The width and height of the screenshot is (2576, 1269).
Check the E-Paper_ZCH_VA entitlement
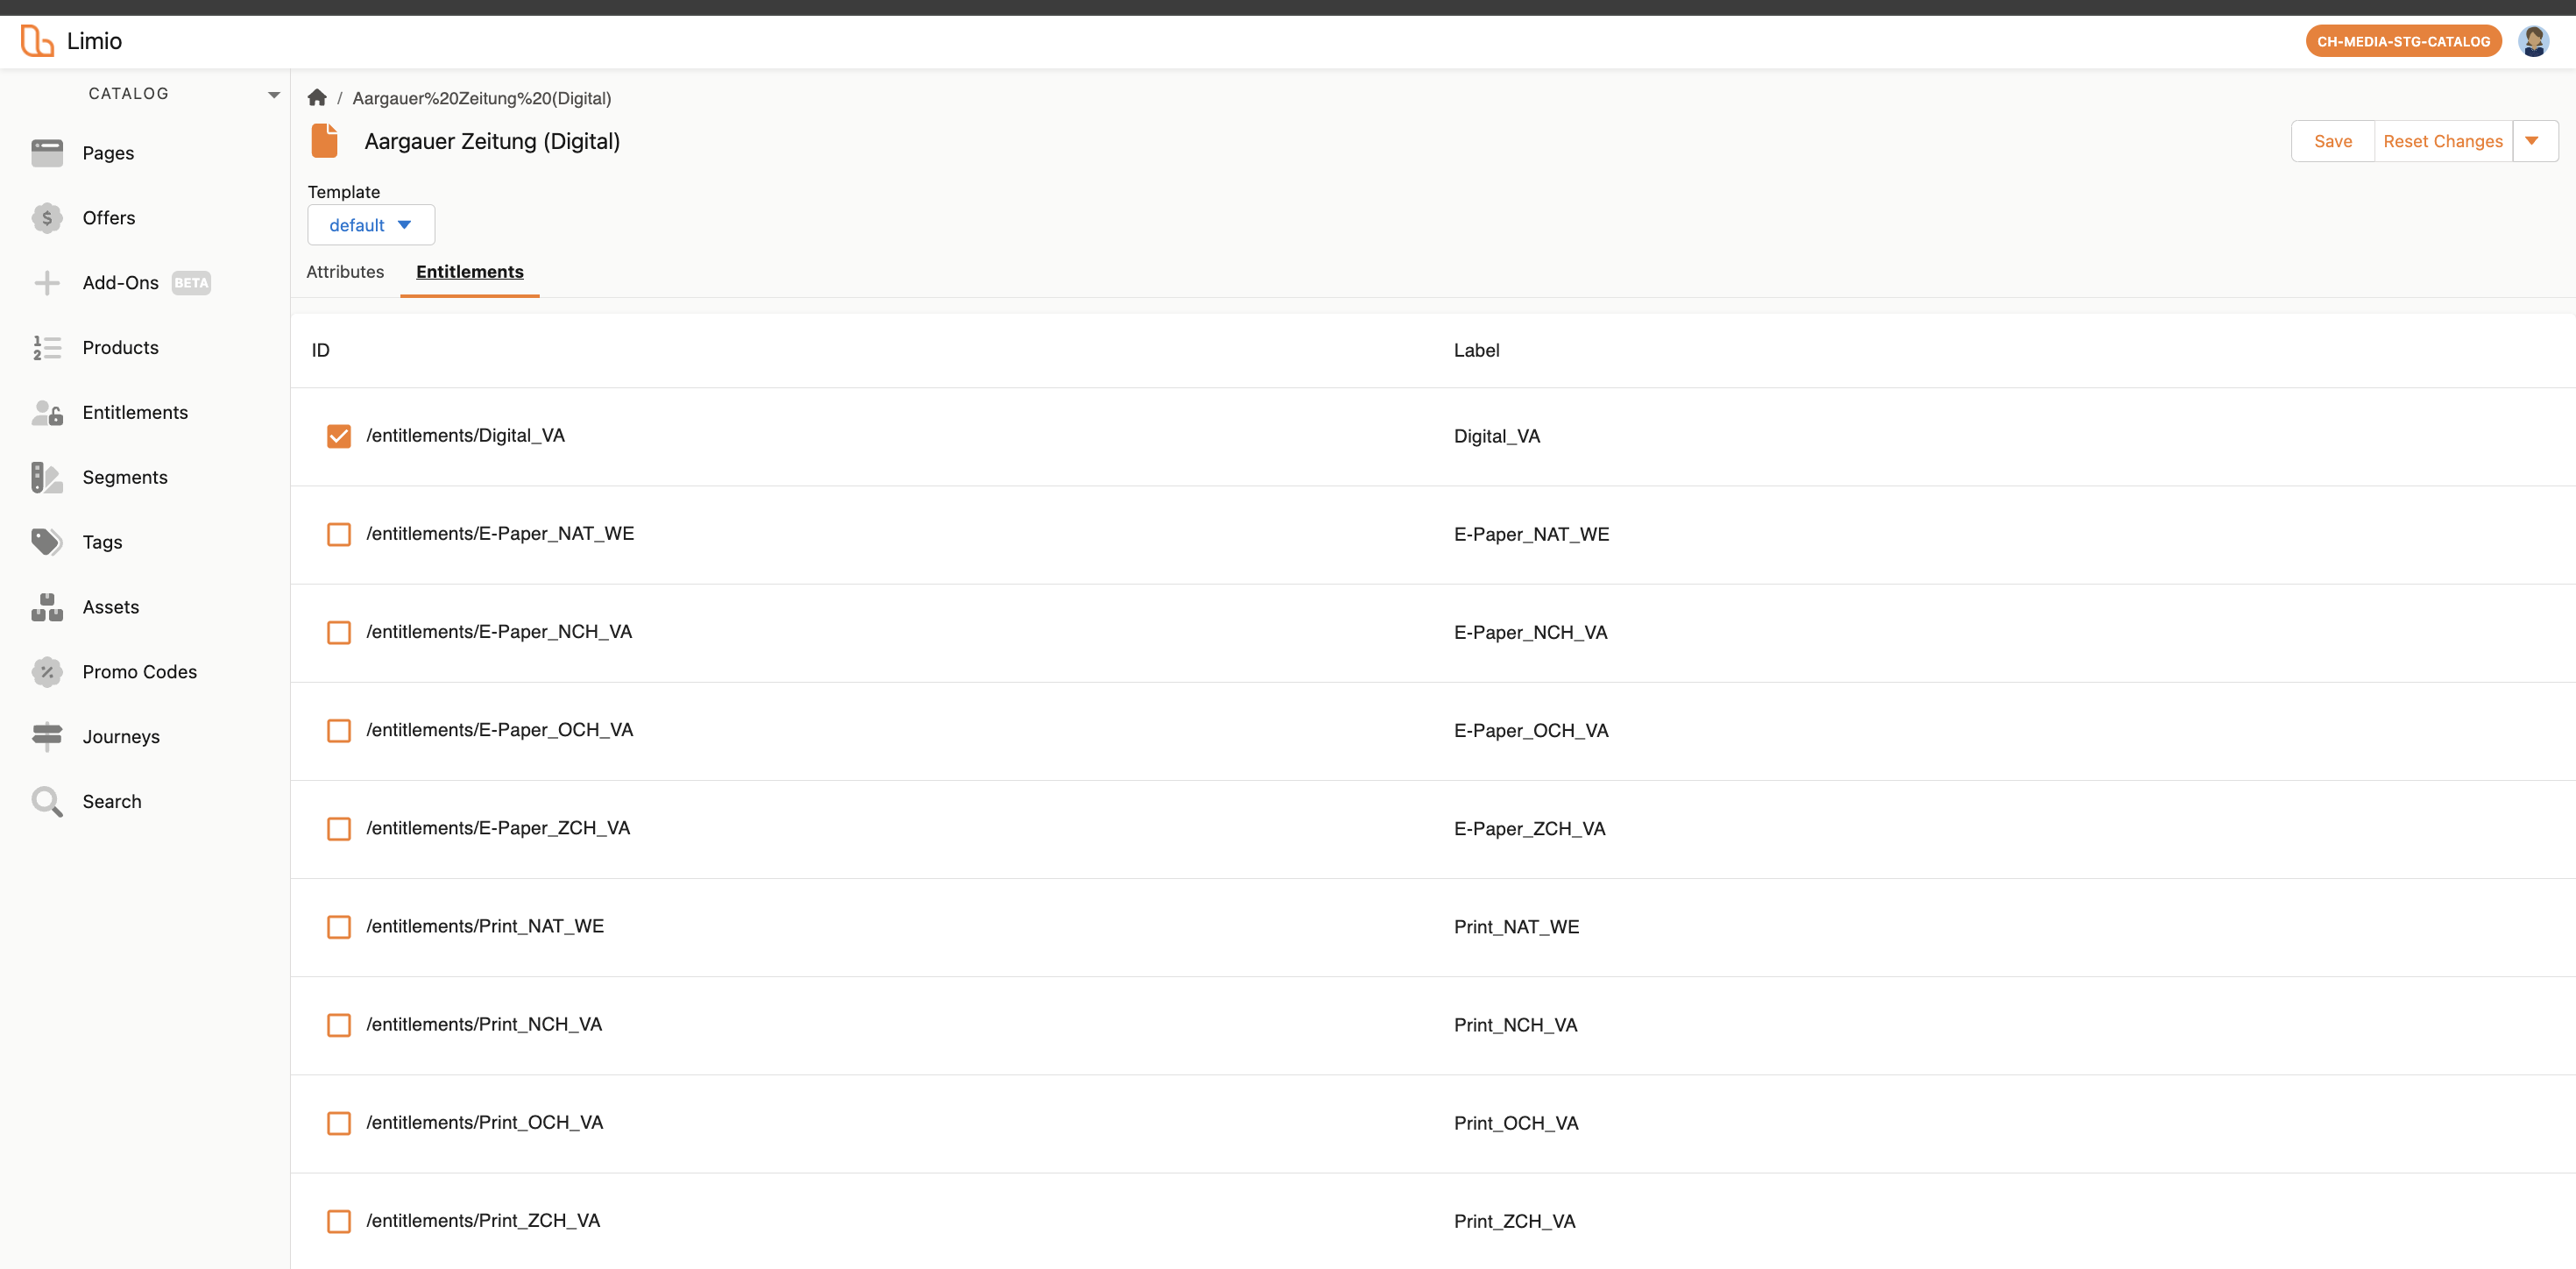[339, 828]
